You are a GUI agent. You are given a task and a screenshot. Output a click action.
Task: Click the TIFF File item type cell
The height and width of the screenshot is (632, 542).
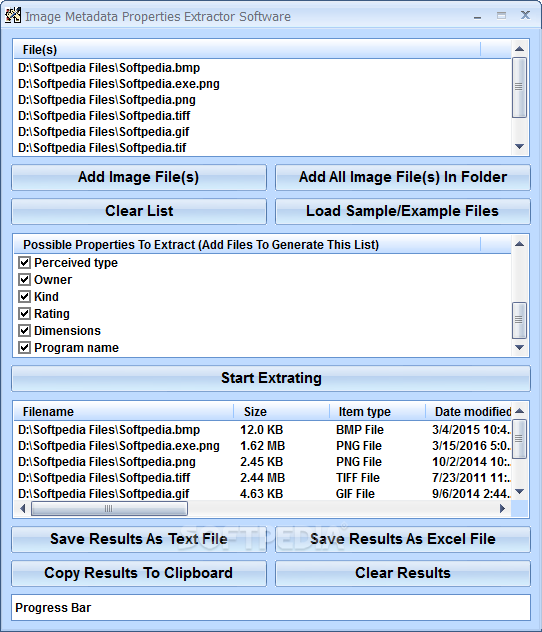click(358, 478)
